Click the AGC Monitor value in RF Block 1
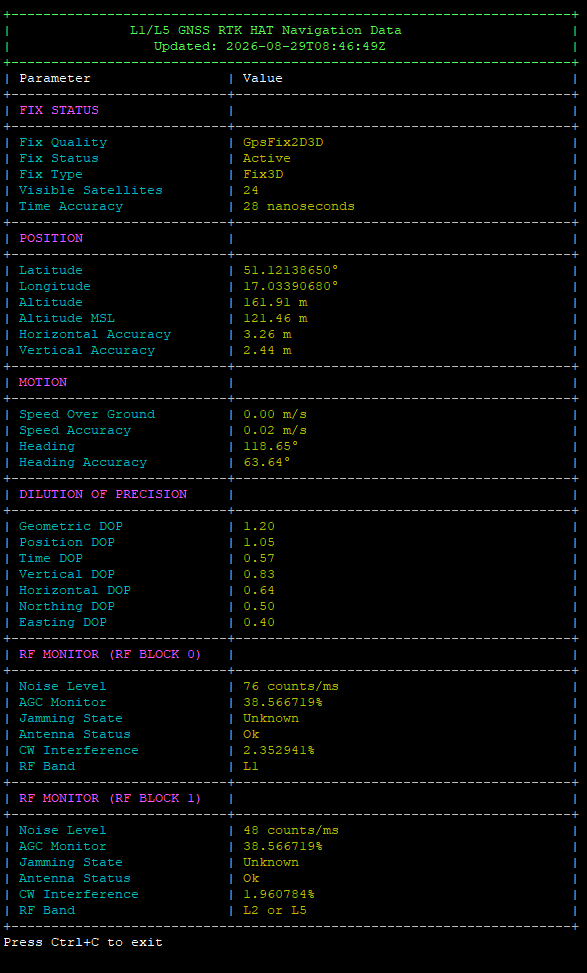This screenshot has width=587, height=973. (x=283, y=846)
